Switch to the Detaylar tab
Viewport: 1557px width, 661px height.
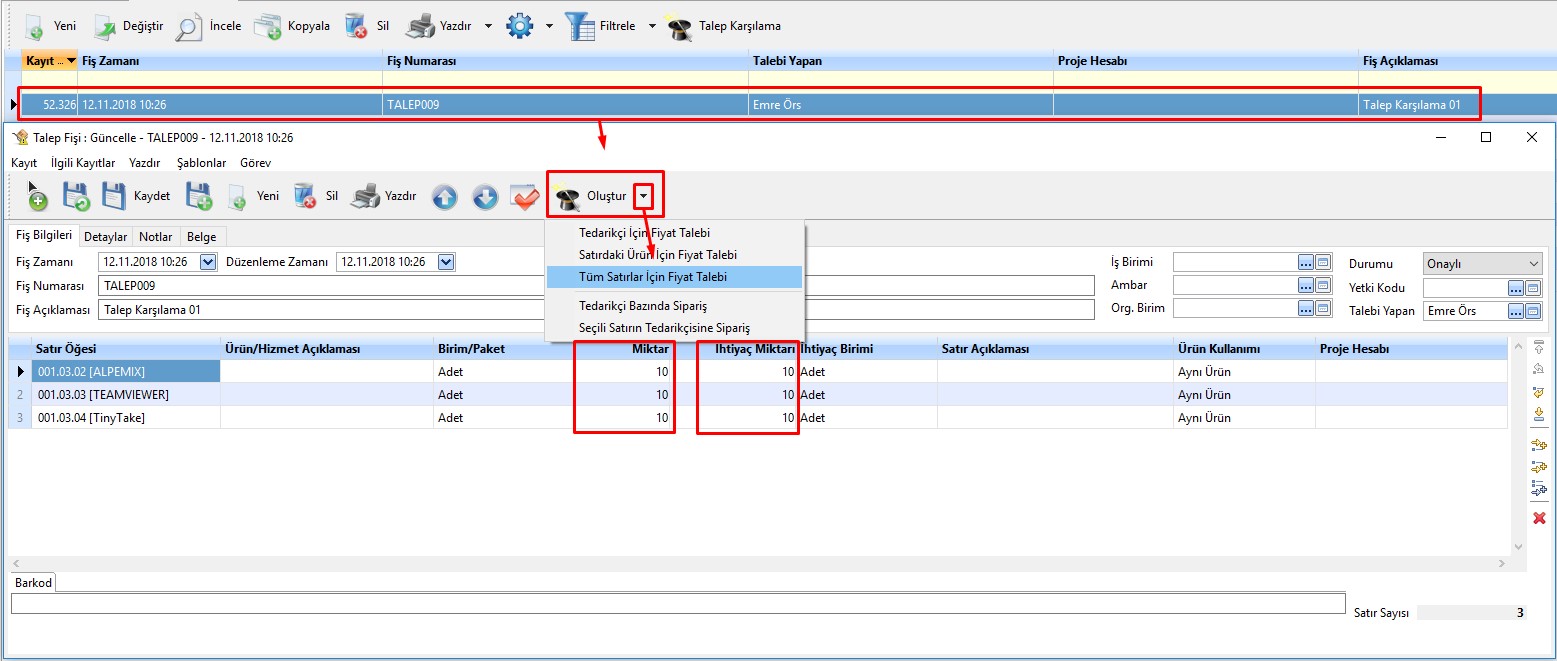[105, 237]
